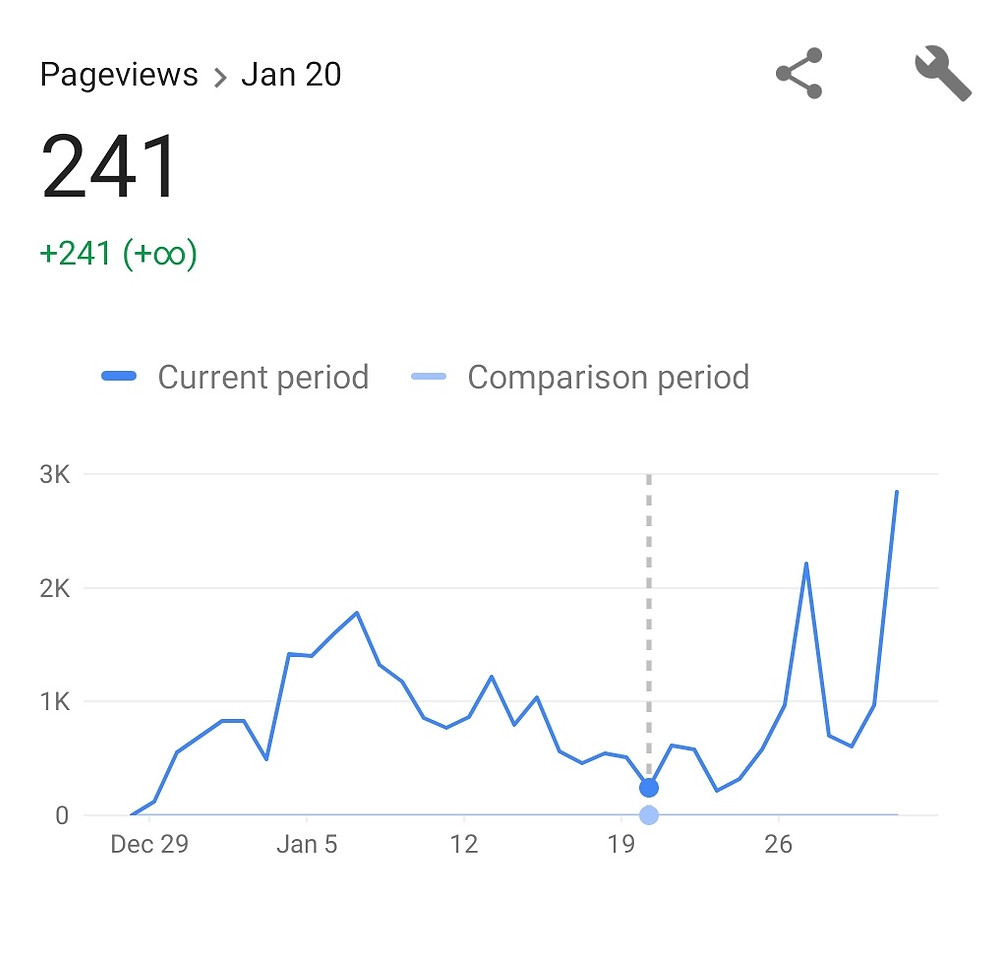This screenshot has width=1000, height=955.
Task: Select the Pageviews breadcrumb label
Action: point(119,73)
